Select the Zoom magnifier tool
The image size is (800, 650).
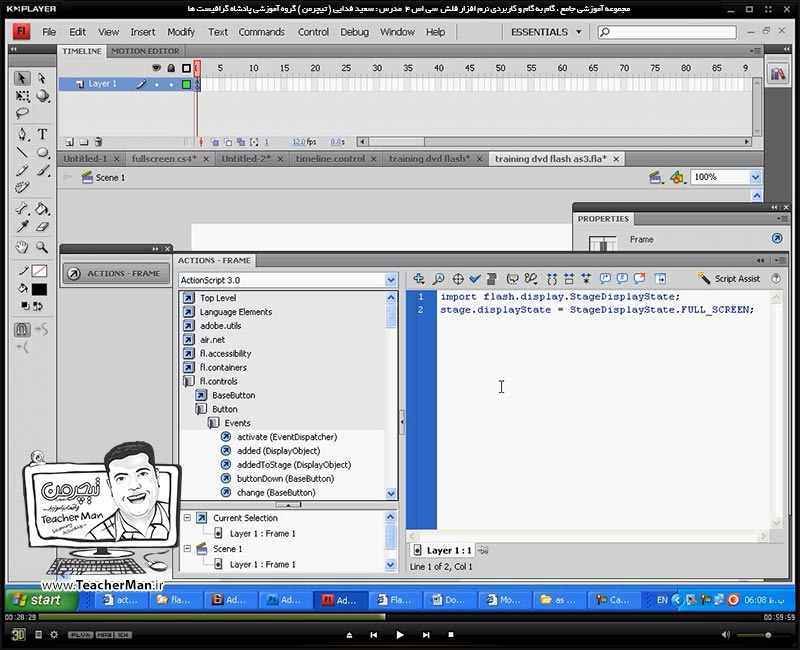point(42,247)
